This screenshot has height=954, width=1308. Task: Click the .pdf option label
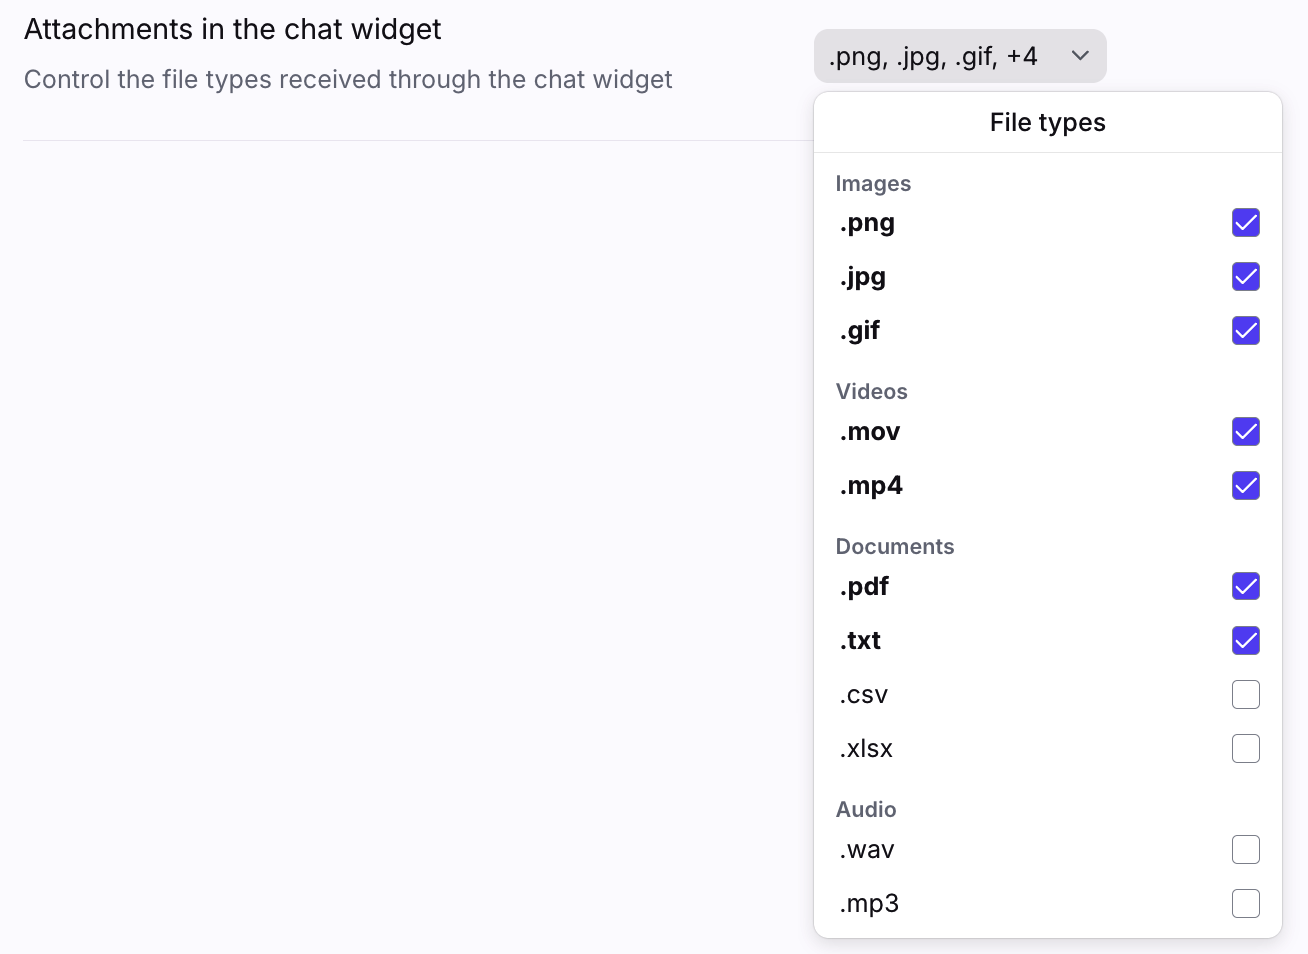[864, 587]
